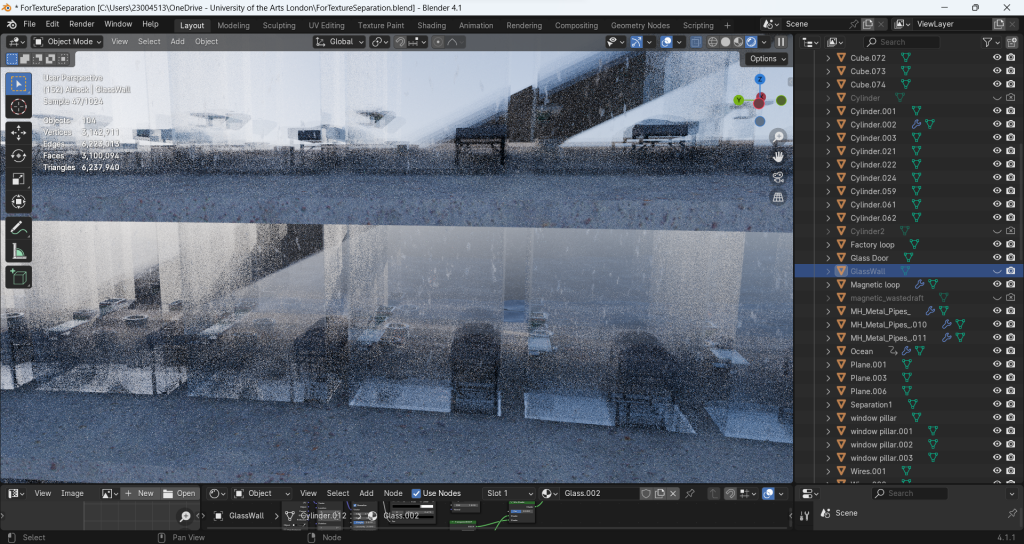Toggle camera view using the camera gizmo icon
Screen dimensions: 1024x544
[x=778, y=177]
